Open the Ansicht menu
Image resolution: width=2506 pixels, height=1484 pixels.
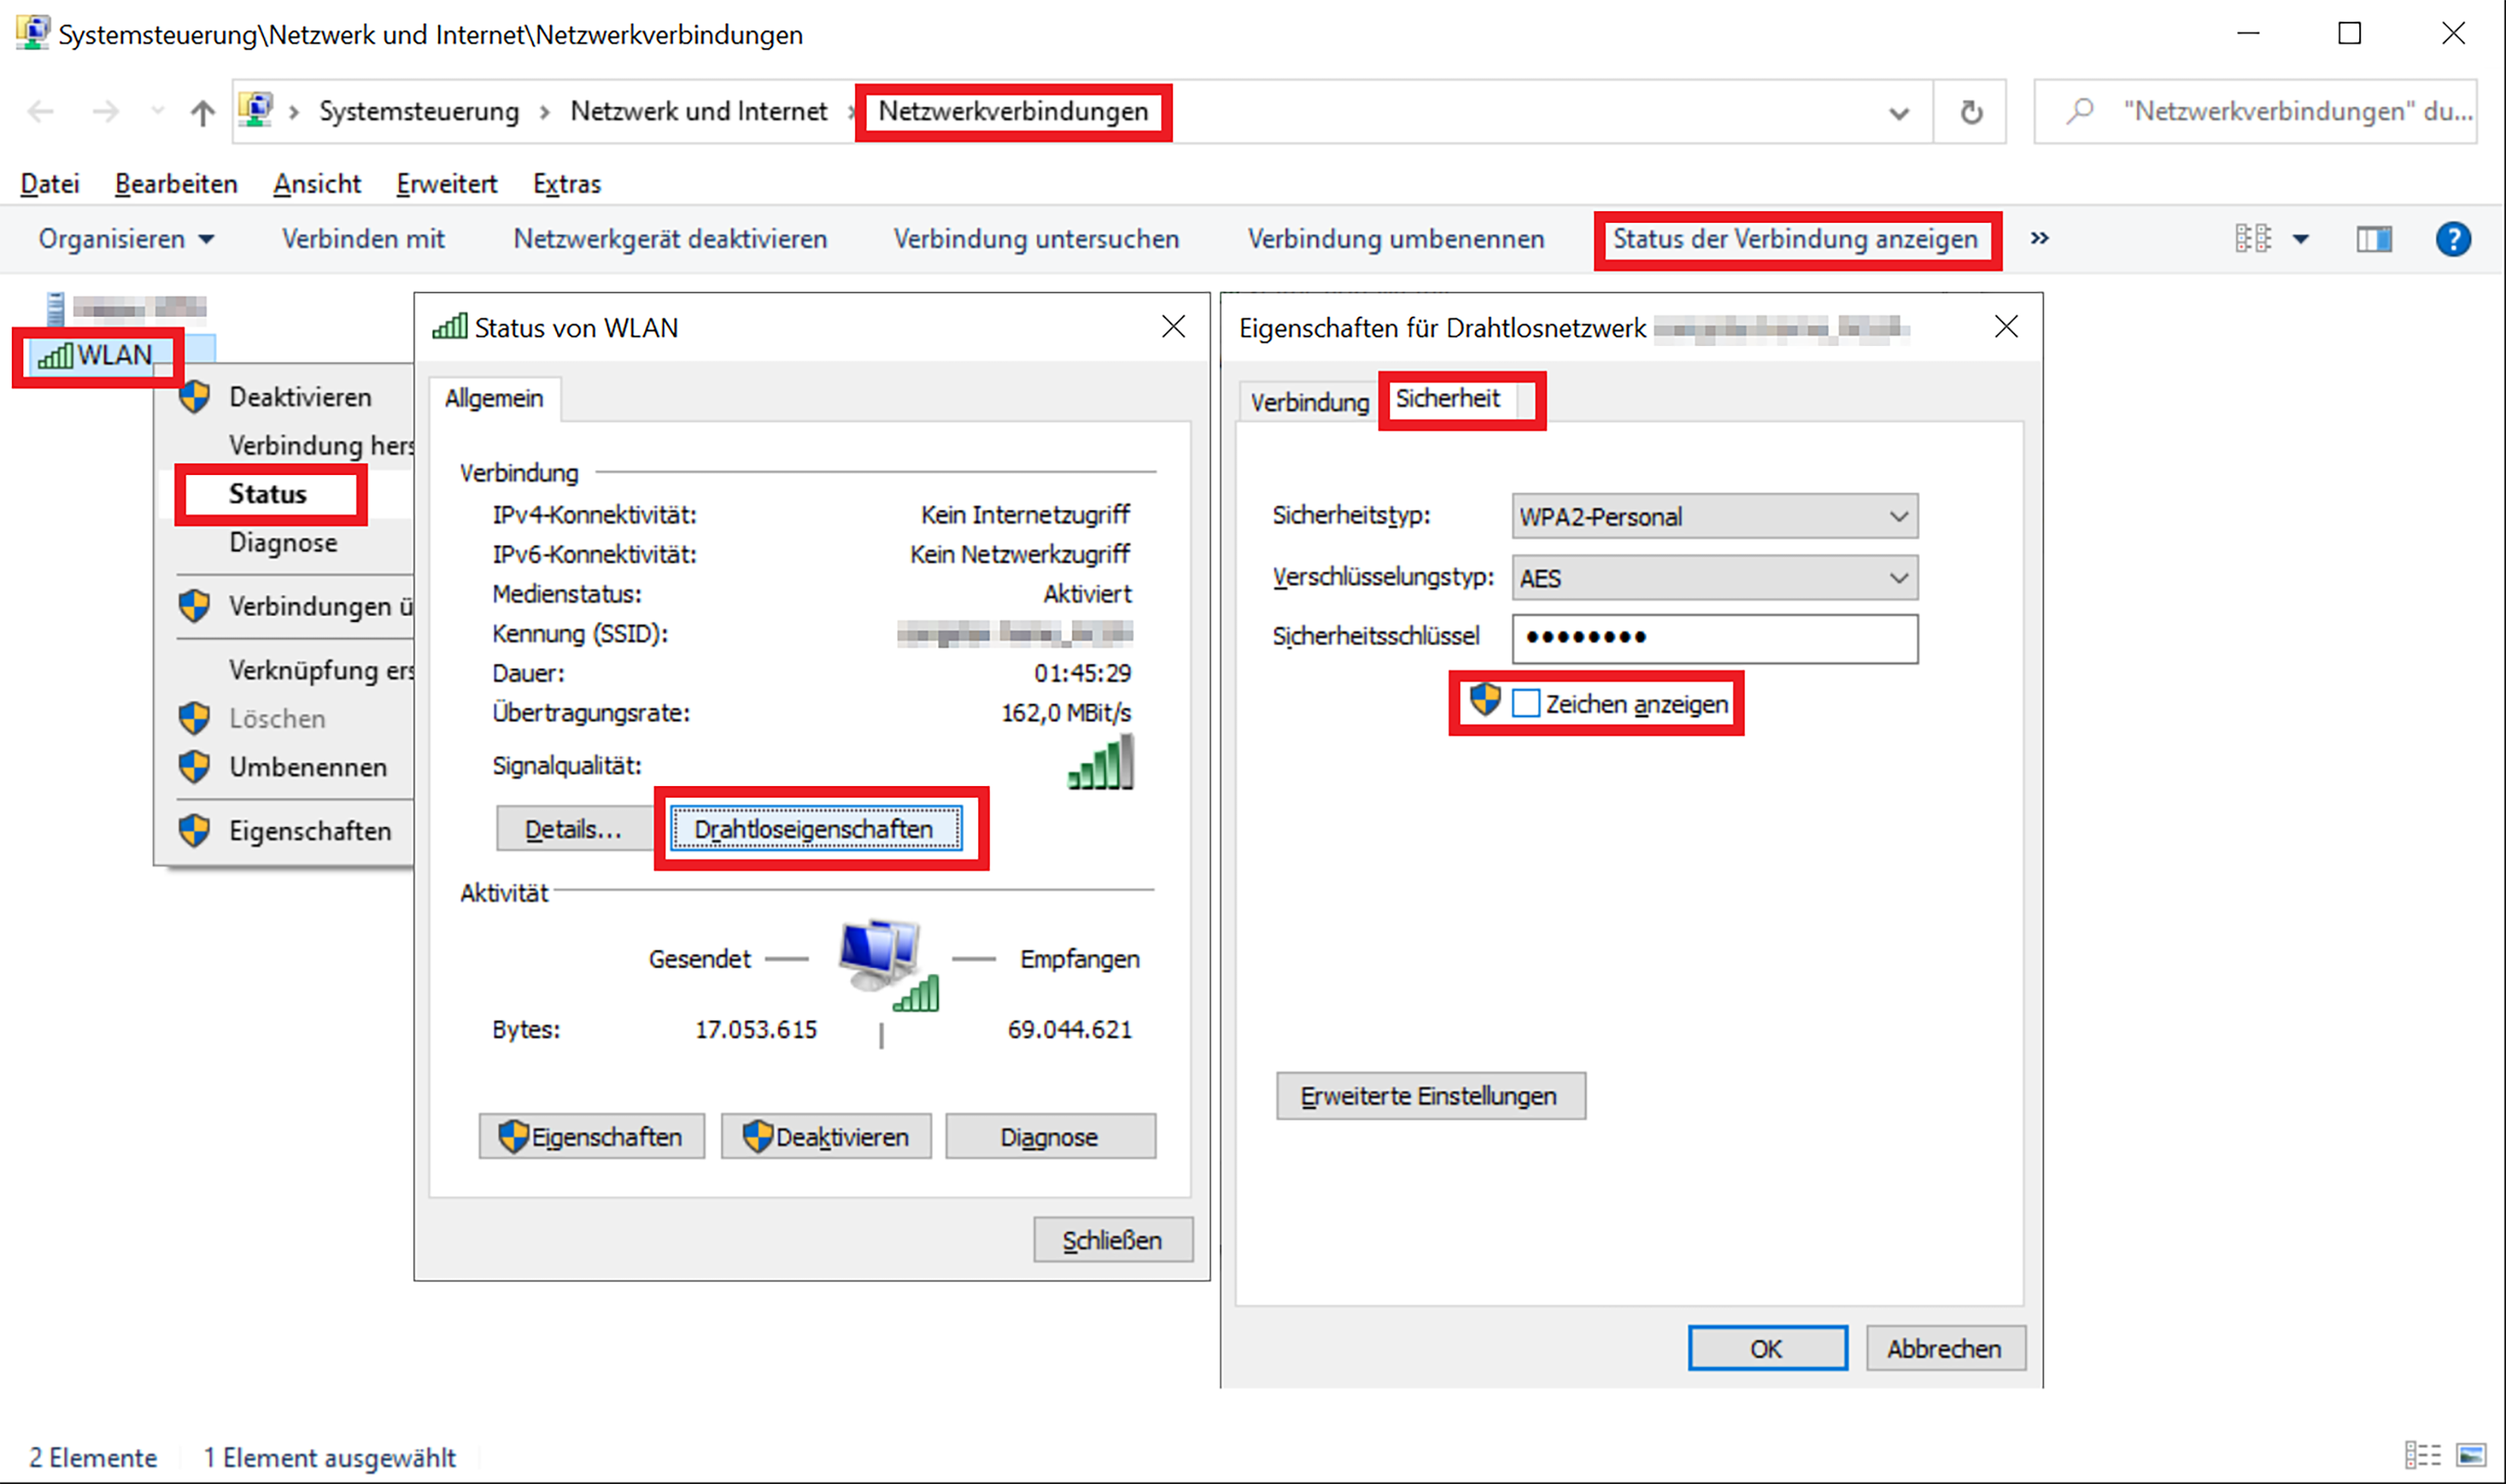[316, 184]
